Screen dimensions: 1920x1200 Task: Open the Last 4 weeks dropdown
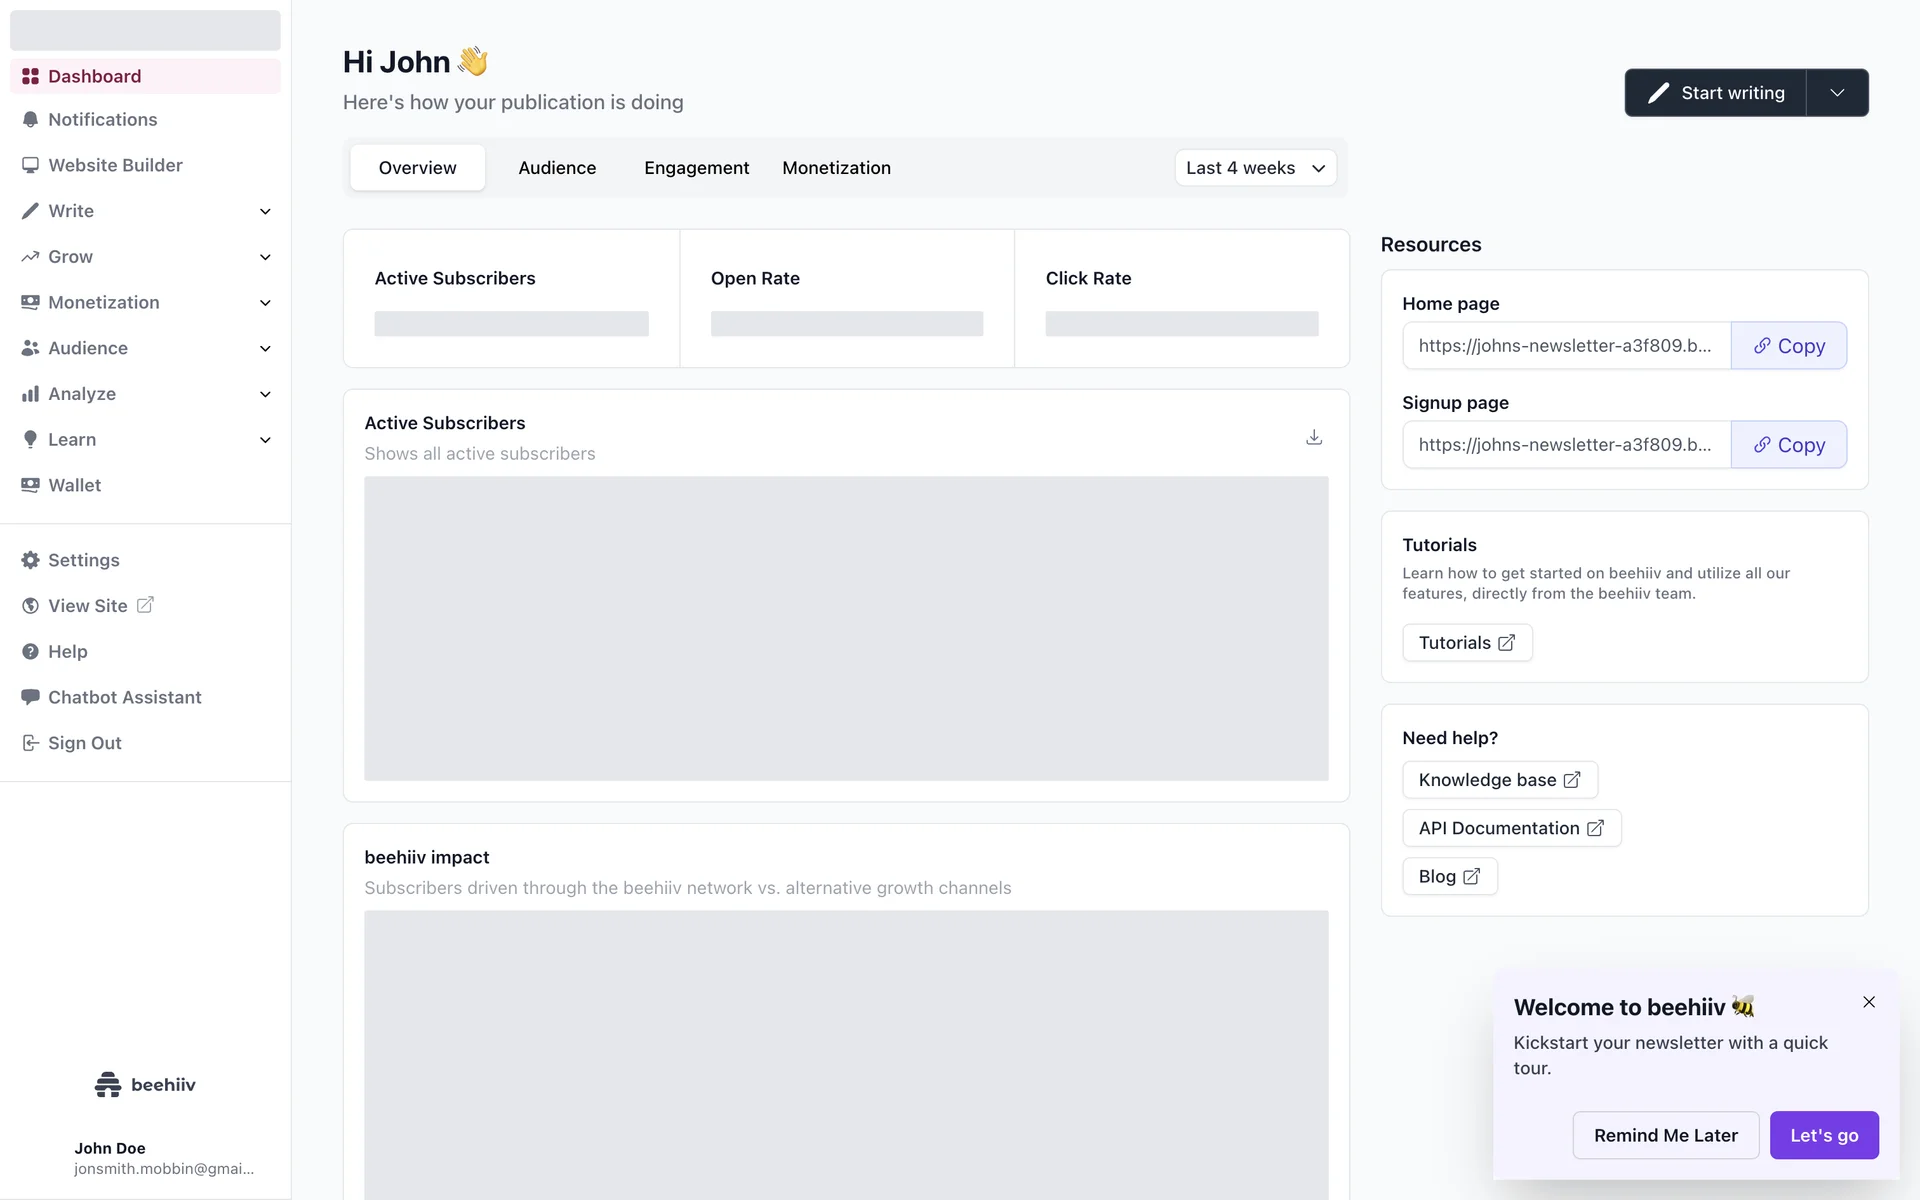(x=1255, y=168)
